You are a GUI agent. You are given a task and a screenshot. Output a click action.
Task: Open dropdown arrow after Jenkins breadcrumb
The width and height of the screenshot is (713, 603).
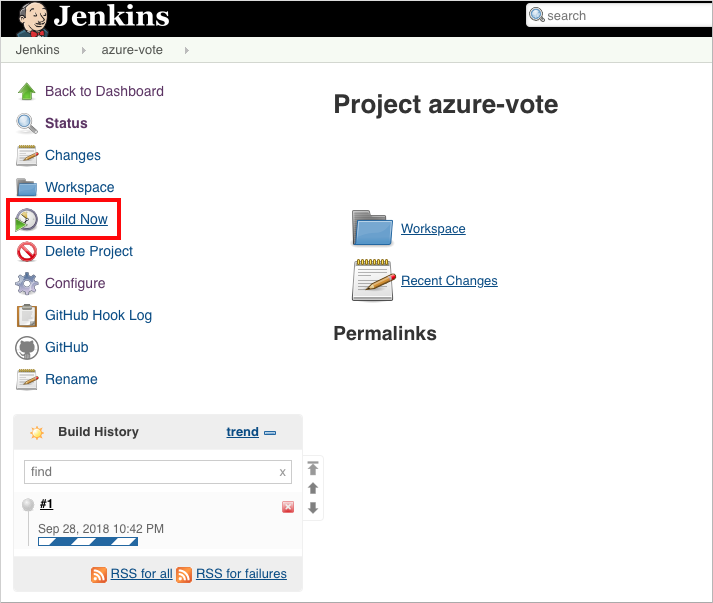(x=84, y=50)
